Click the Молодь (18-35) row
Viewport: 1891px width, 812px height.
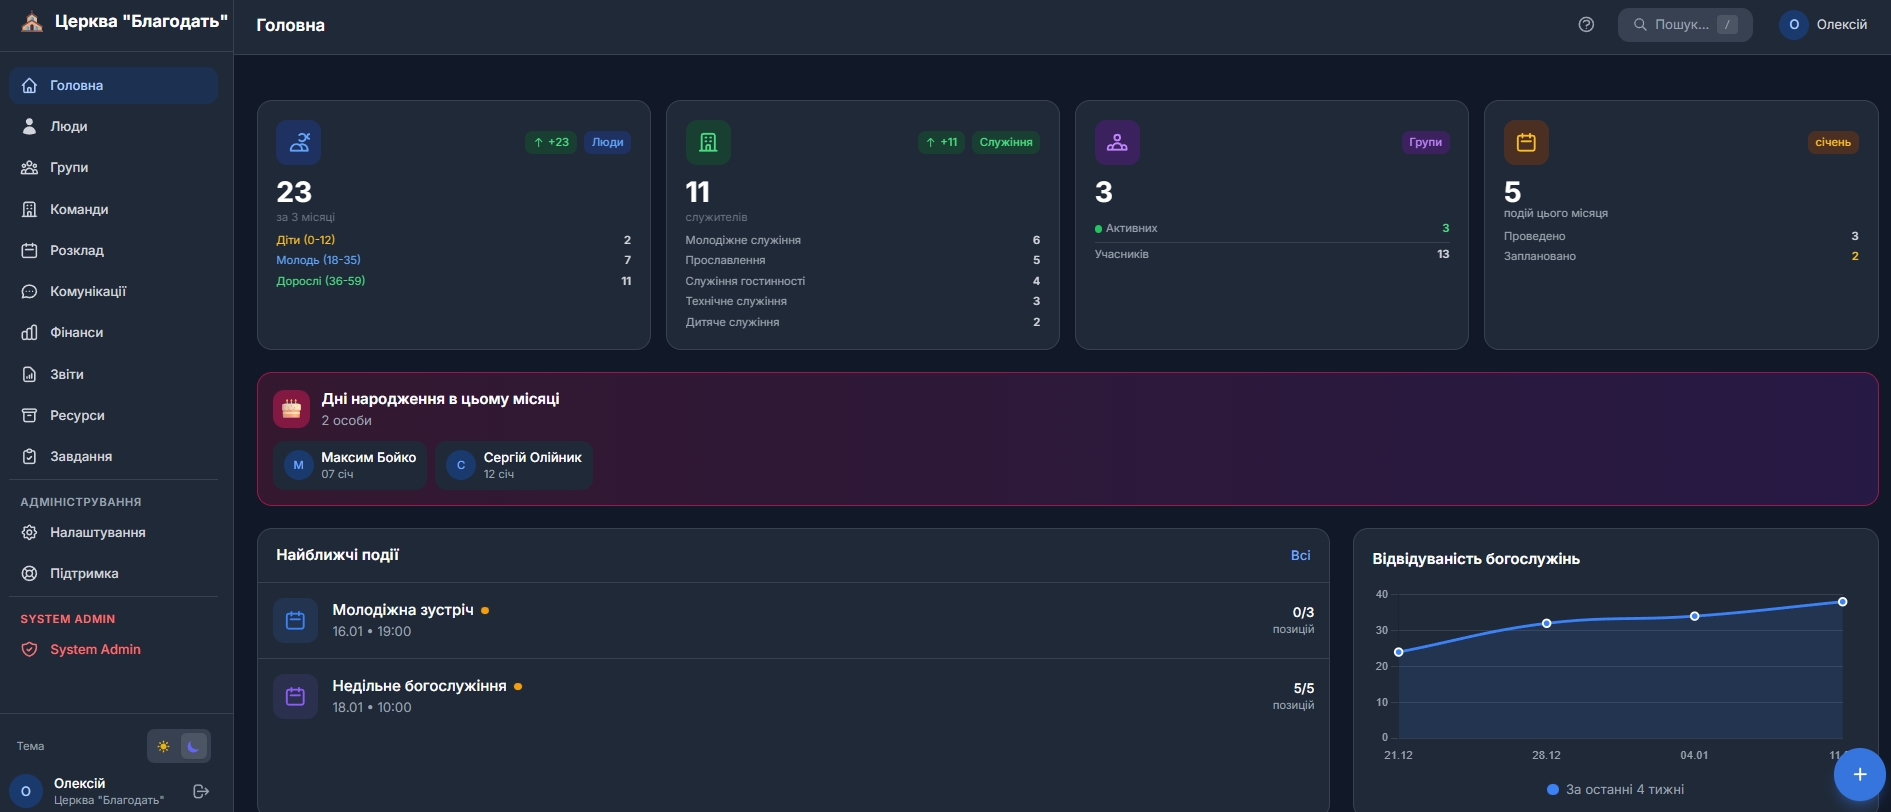tap(454, 260)
